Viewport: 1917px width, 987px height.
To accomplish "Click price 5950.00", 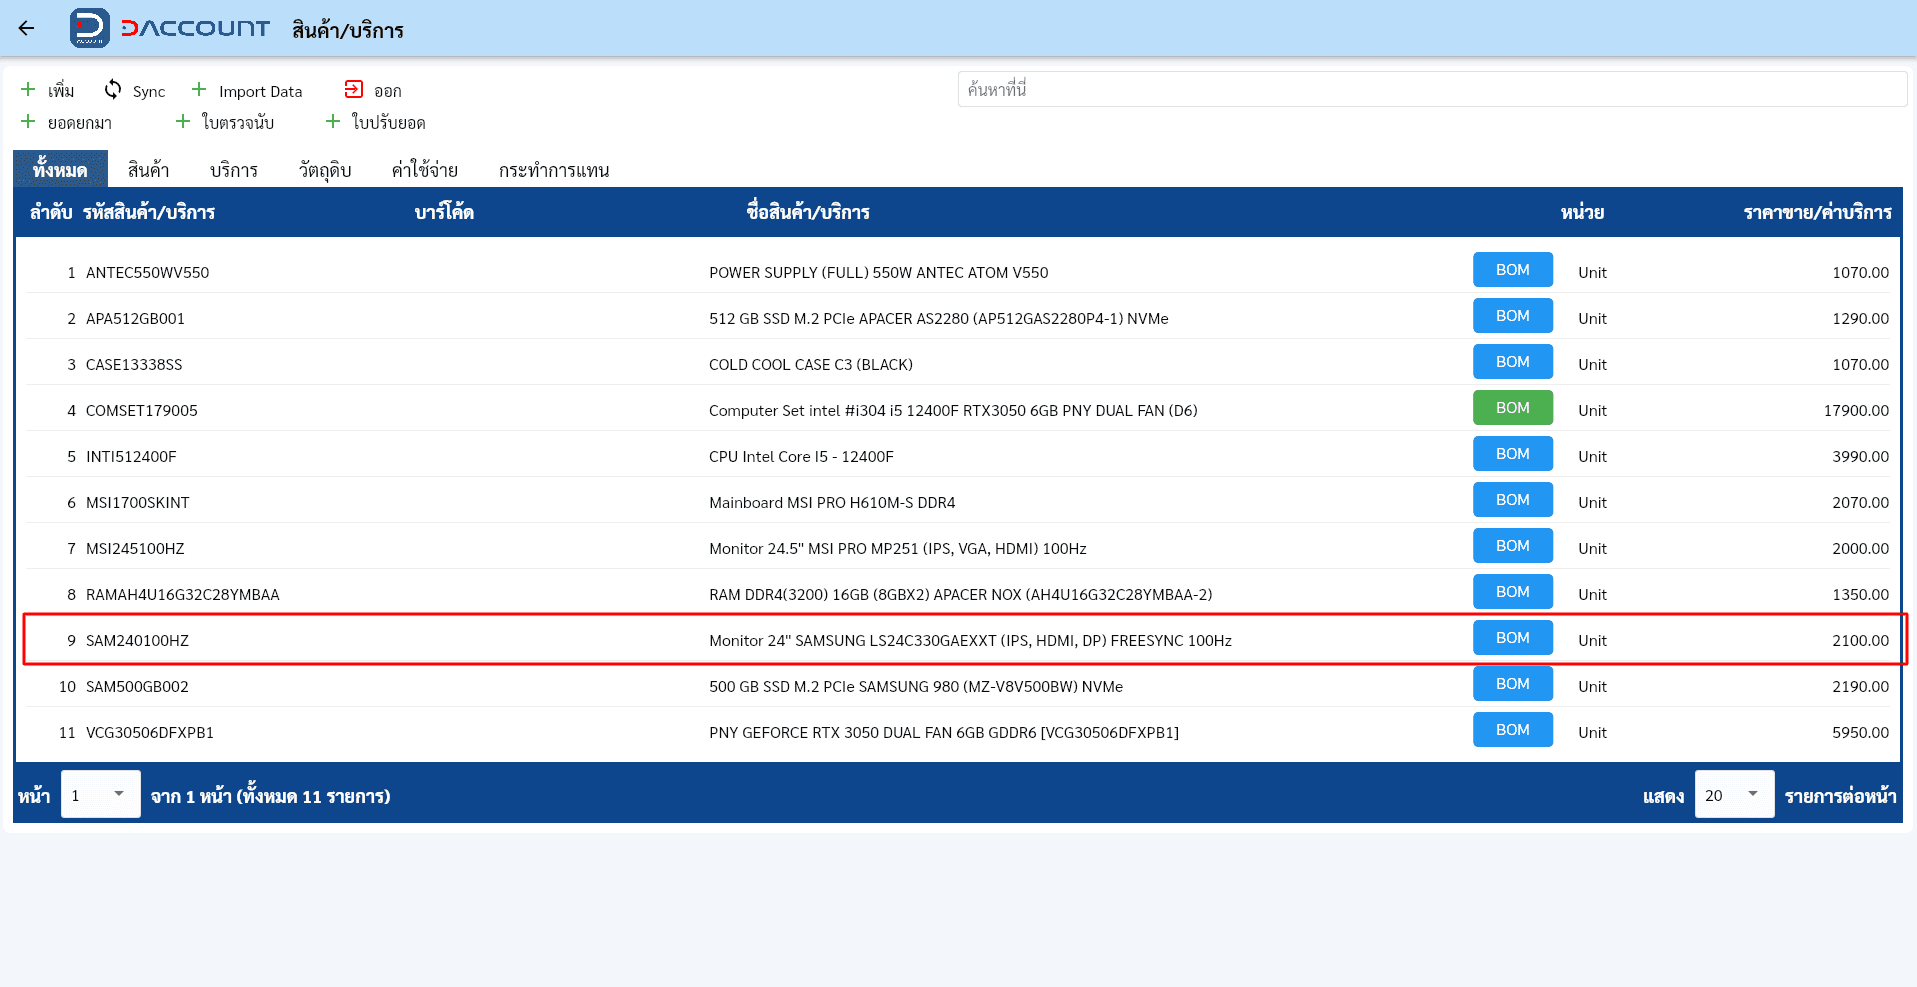I will tap(1860, 733).
